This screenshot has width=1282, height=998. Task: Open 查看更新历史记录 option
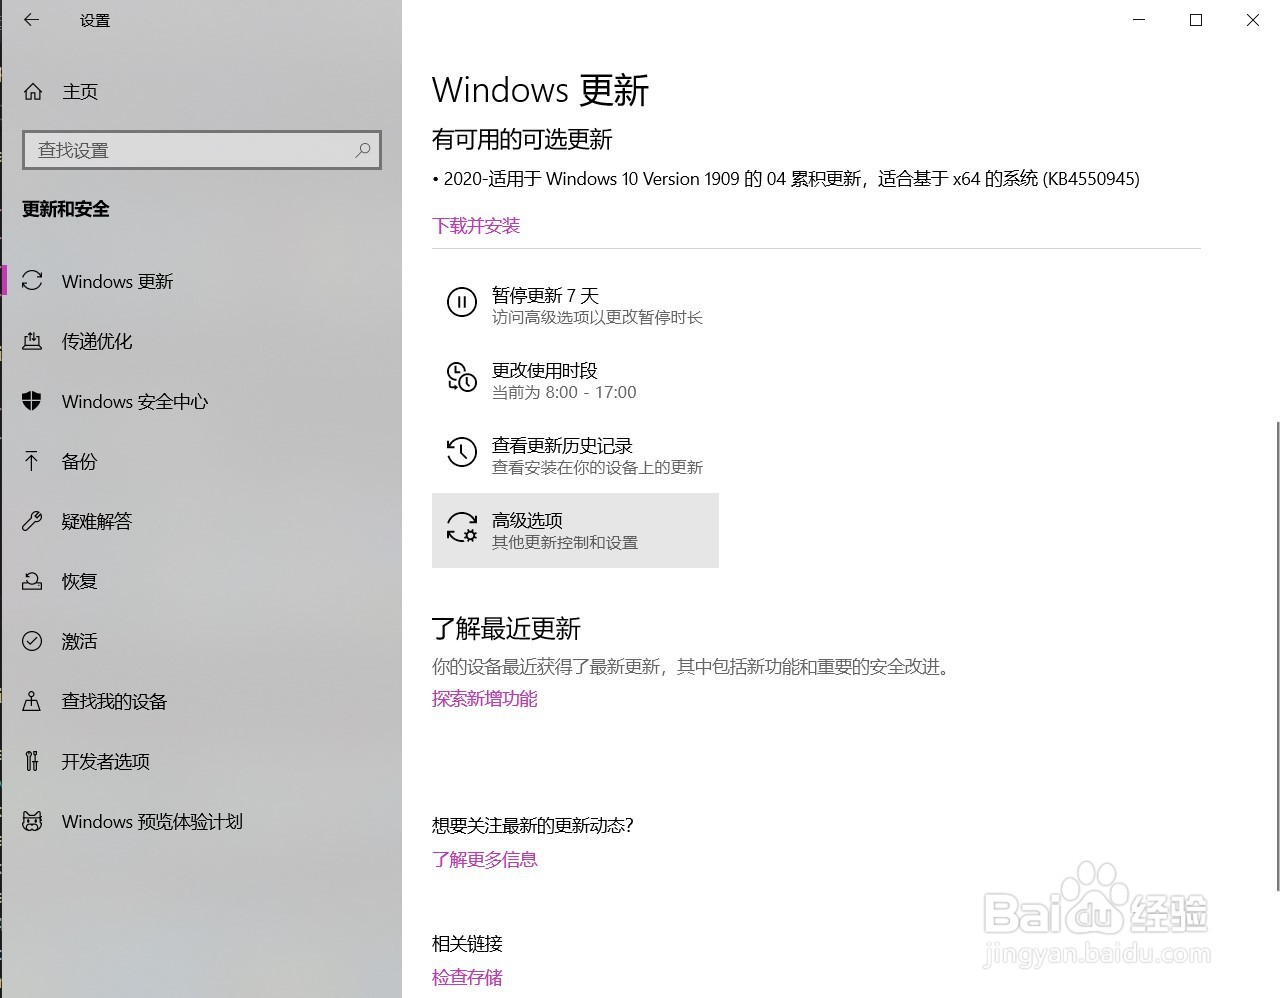575,455
